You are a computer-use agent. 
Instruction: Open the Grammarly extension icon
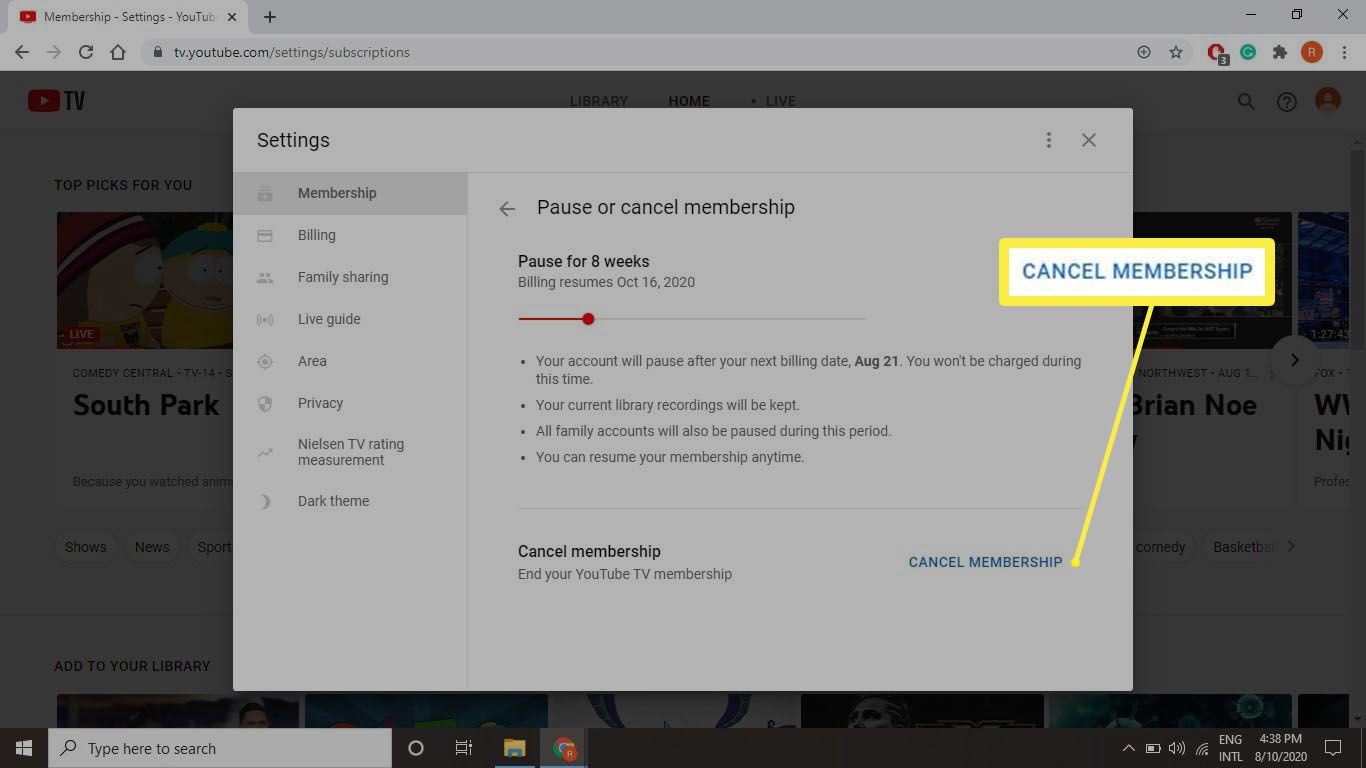(1248, 52)
